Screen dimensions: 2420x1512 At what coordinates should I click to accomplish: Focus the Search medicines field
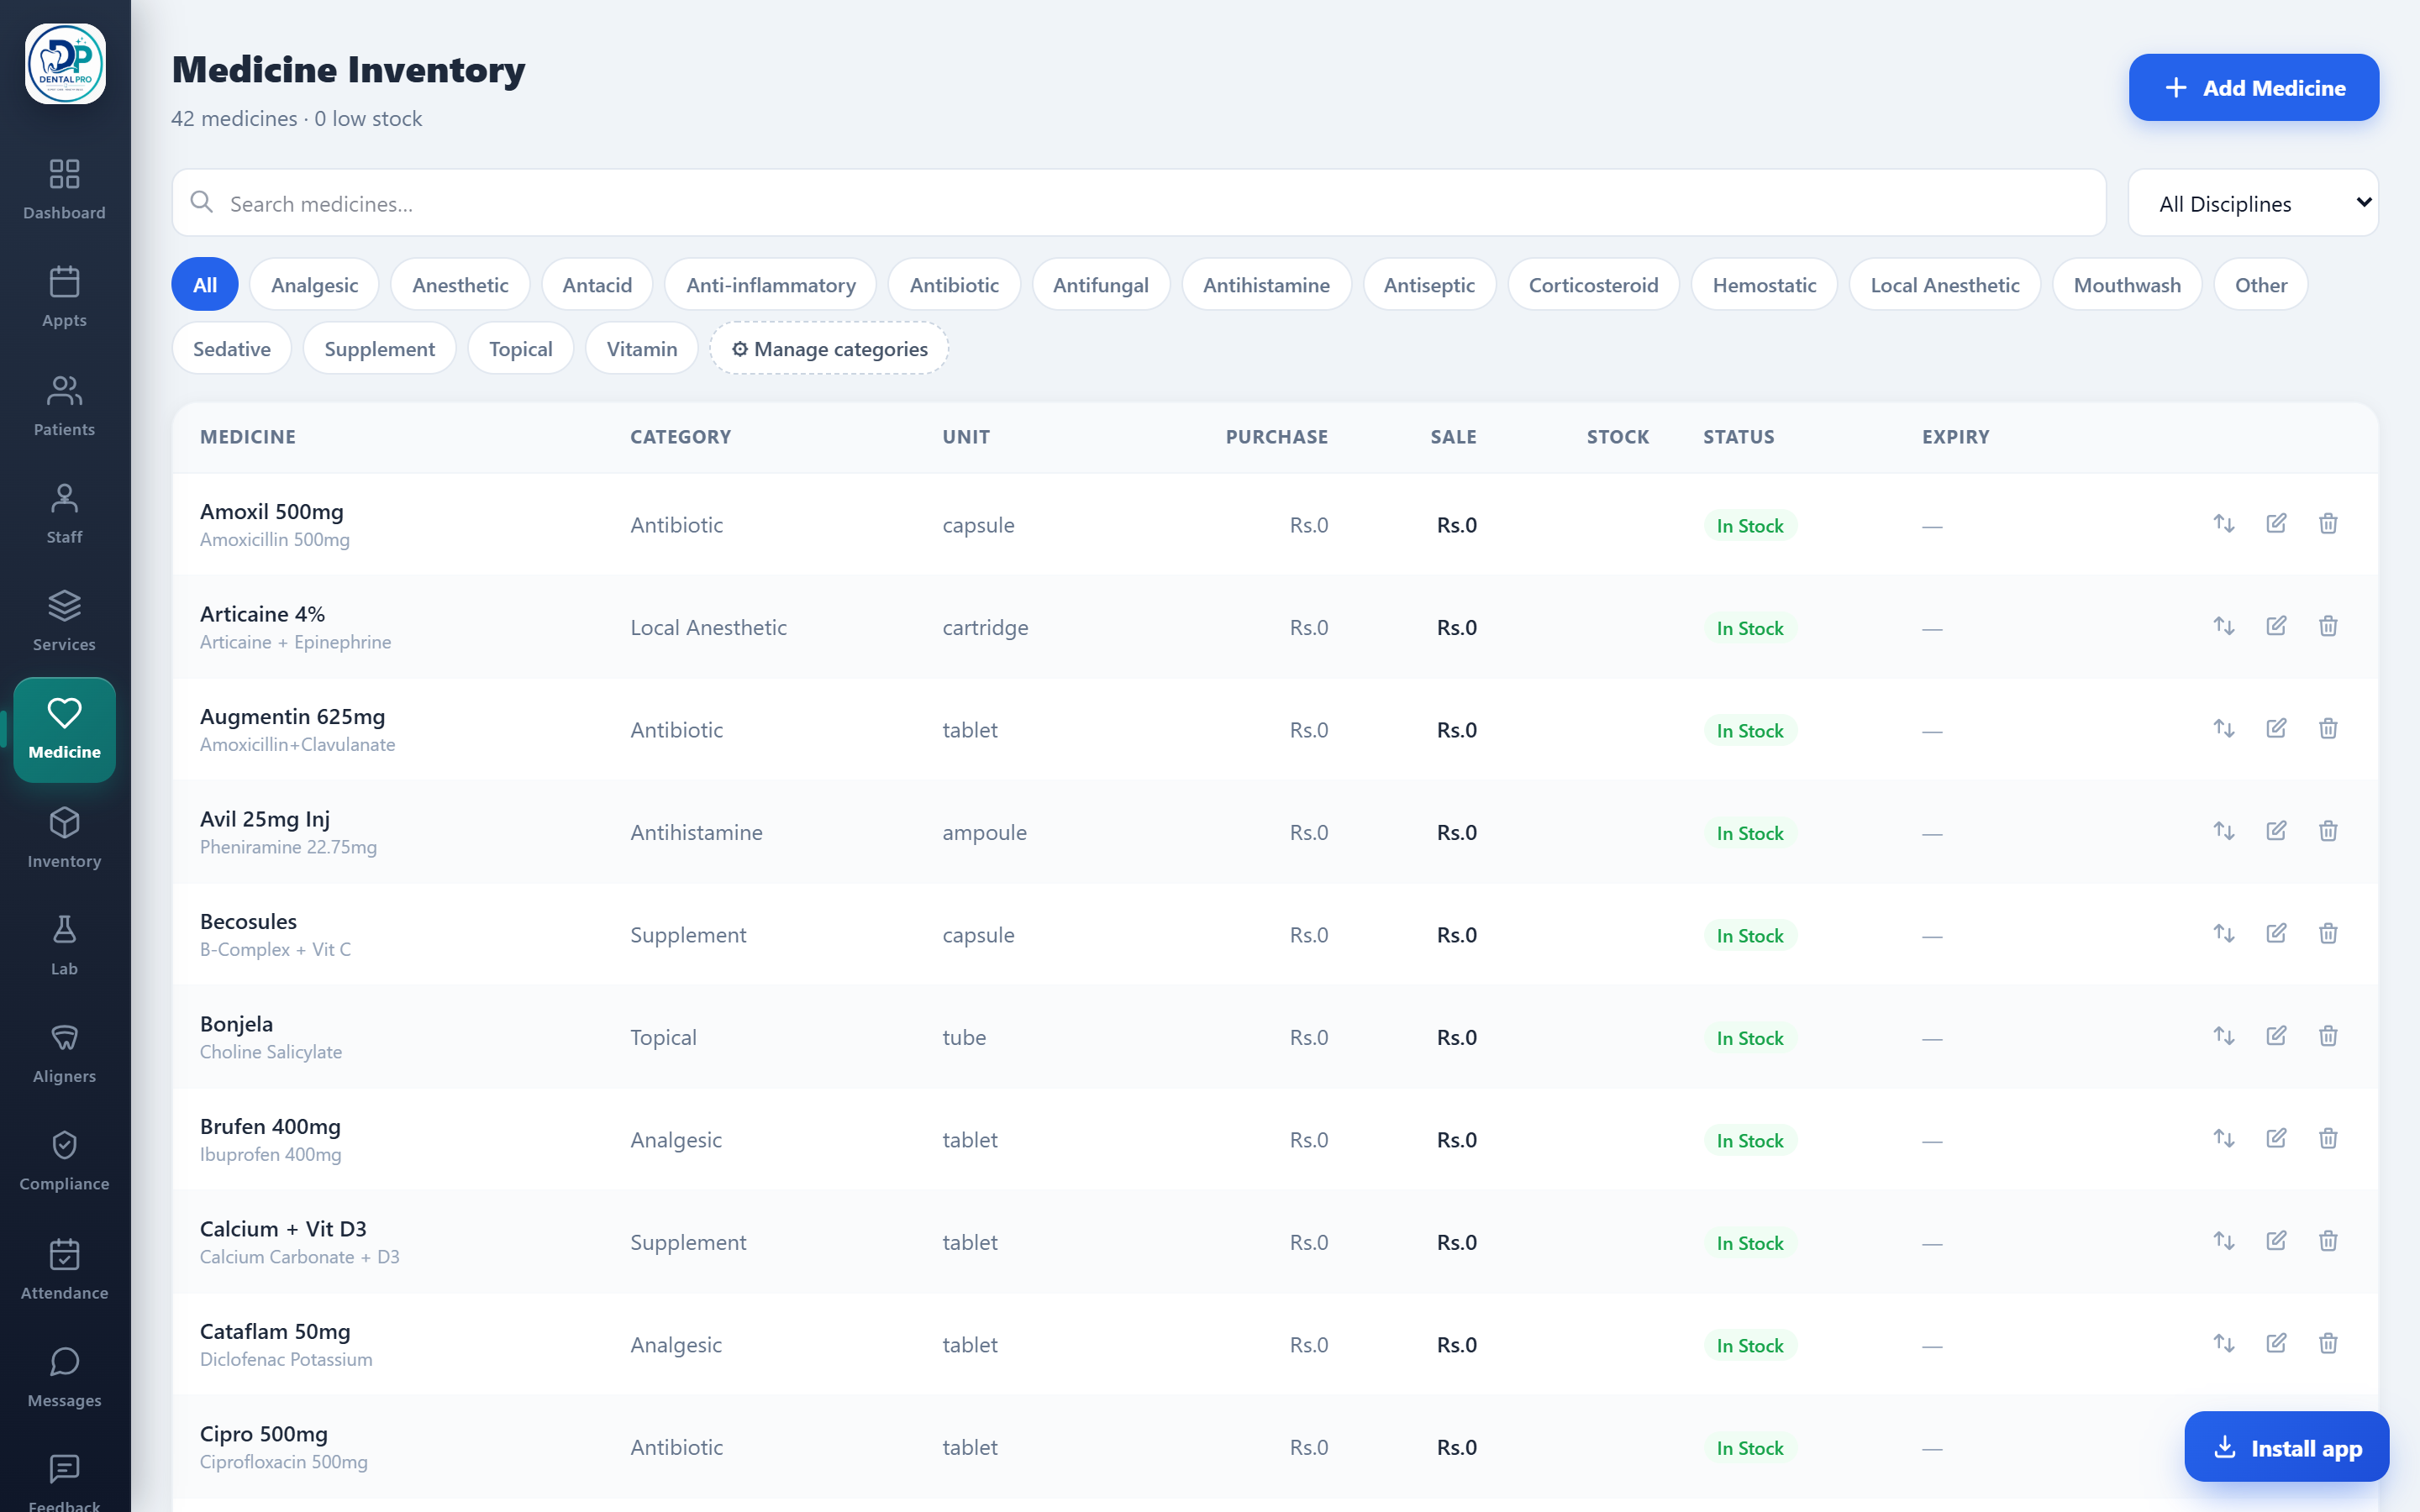tap(1139, 203)
